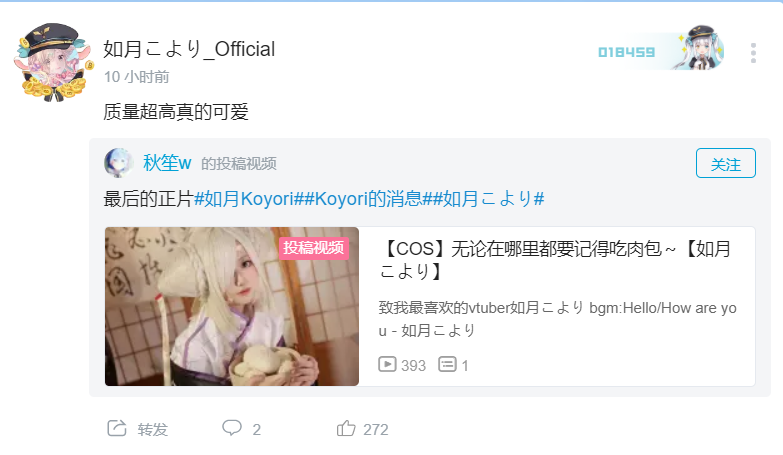Viewport: 783px width, 455px height.
Task: Open the #如月こより# hashtag
Action: coord(488,199)
